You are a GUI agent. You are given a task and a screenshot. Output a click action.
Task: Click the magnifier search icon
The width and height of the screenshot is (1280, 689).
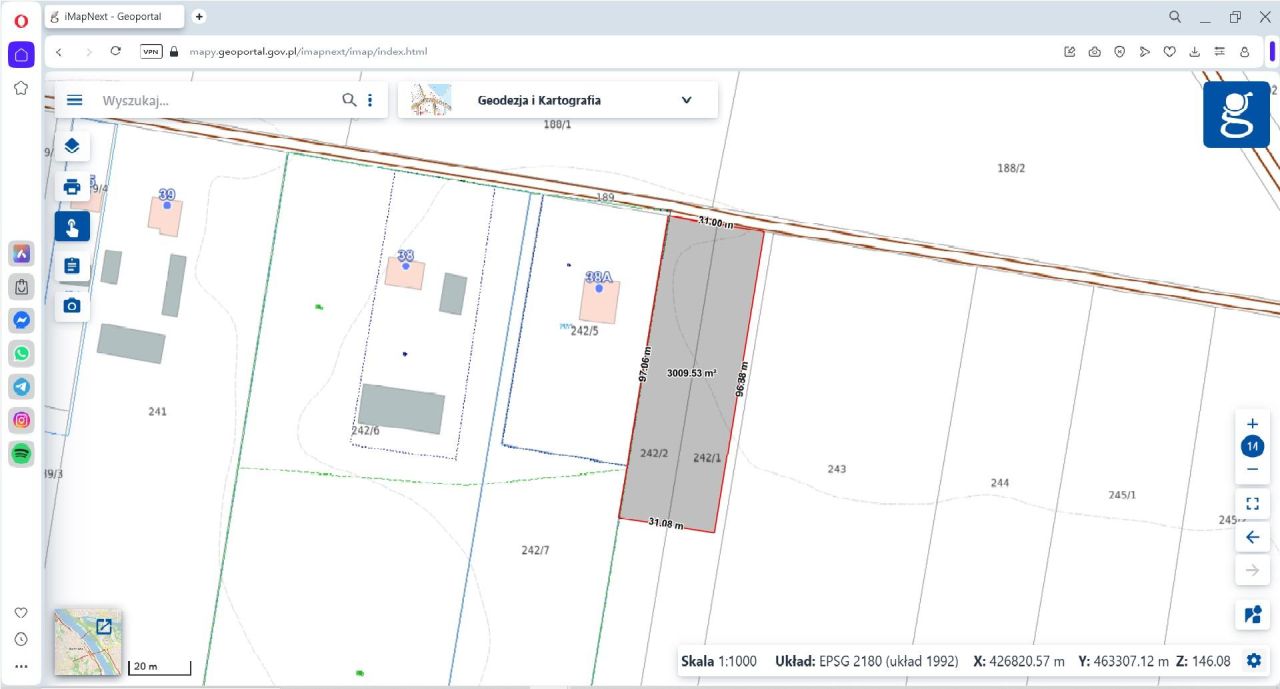click(x=349, y=100)
